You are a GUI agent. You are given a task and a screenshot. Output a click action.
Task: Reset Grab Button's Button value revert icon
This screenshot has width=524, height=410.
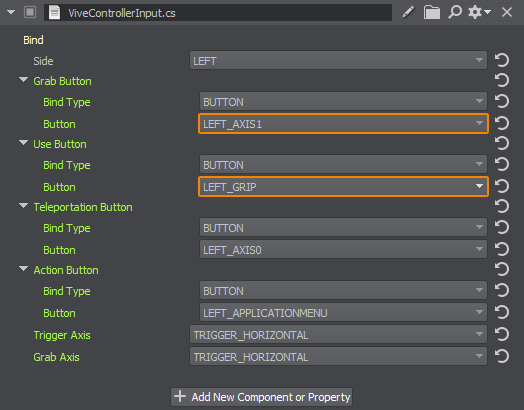(x=502, y=124)
